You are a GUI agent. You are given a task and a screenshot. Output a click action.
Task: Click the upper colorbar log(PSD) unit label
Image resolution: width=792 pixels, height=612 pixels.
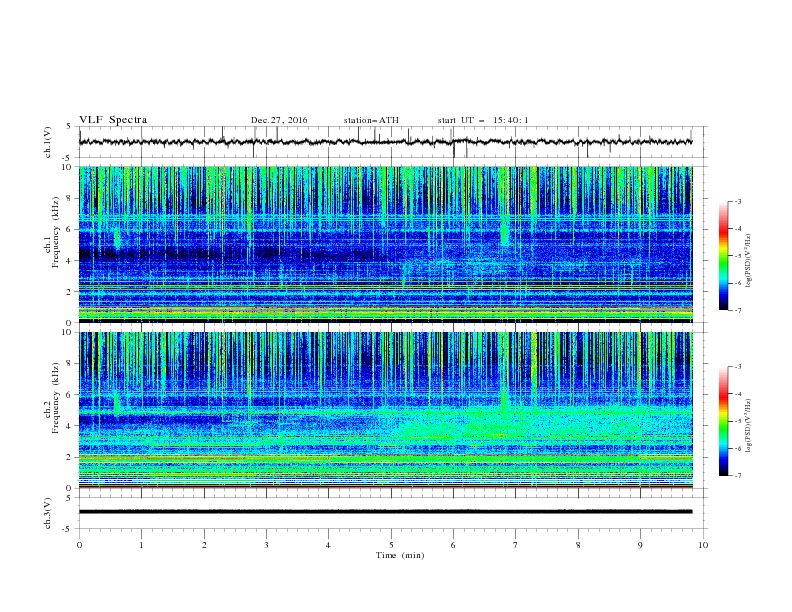click(x=749, y=261)
